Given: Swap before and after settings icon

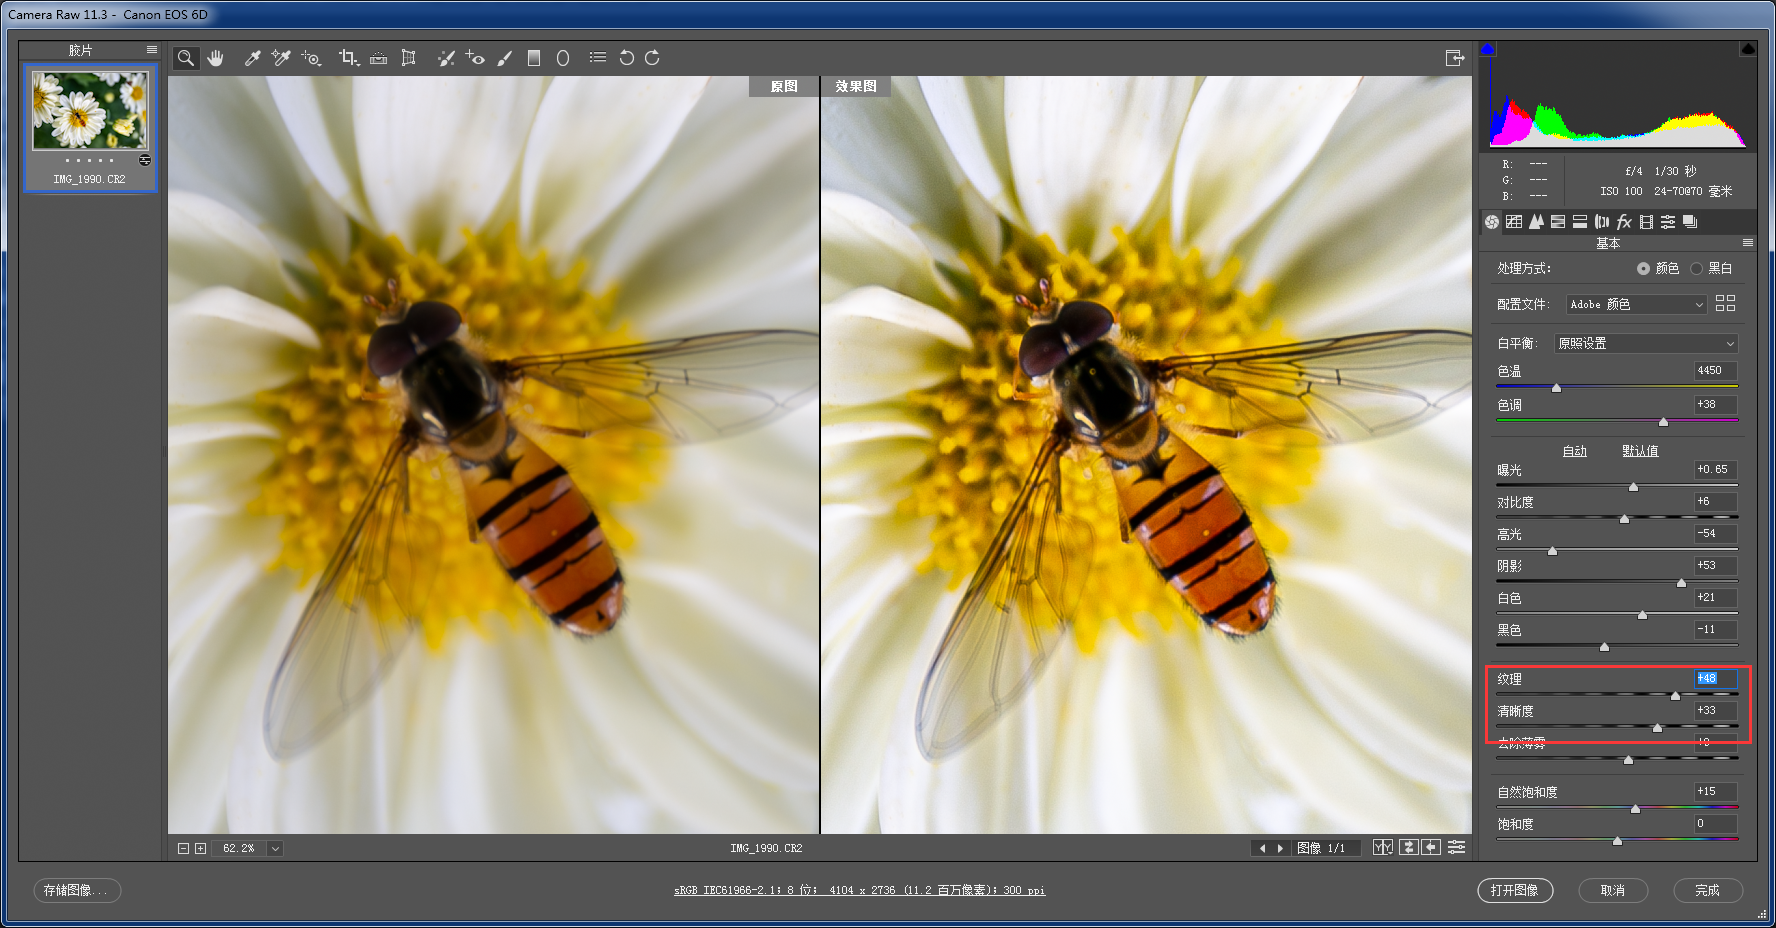Looking at the screenshot, I should pos(1408,847).
